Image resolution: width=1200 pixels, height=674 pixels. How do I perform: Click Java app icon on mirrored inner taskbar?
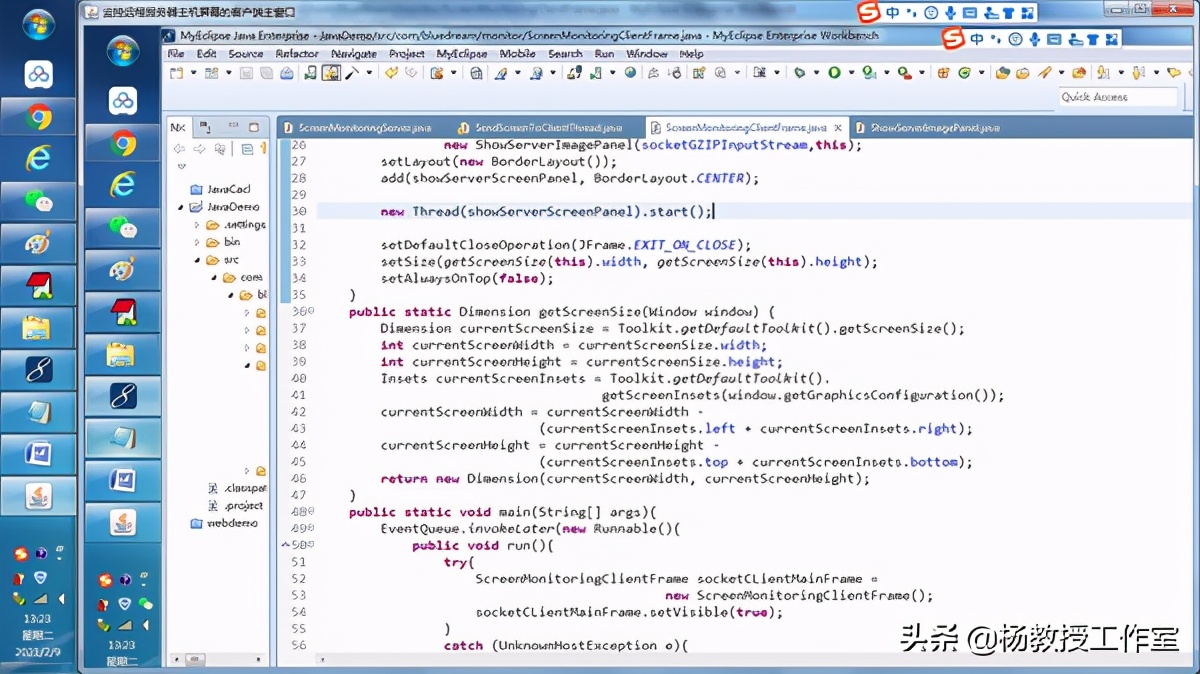124,520
